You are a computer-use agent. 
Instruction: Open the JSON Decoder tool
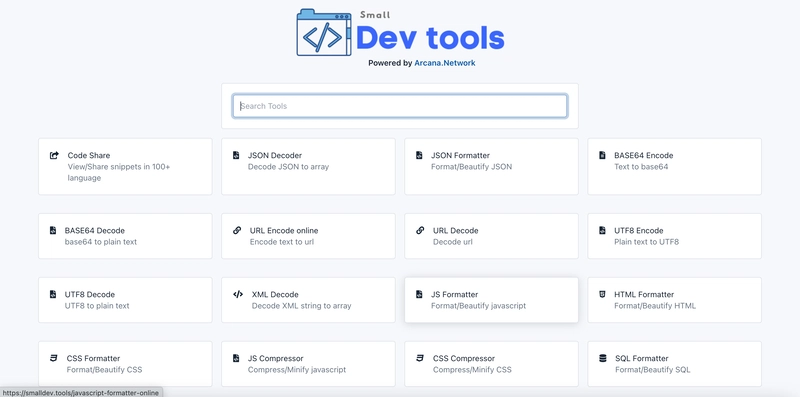click(x=308, y=166)
